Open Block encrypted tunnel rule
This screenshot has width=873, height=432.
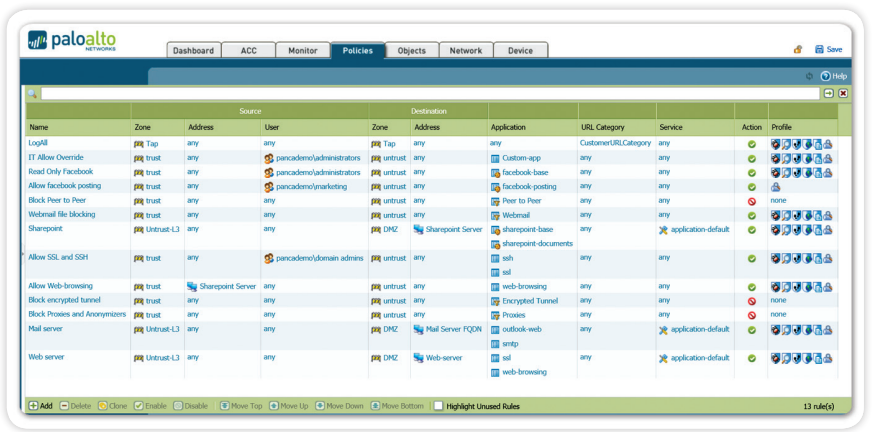pos(65,300)
